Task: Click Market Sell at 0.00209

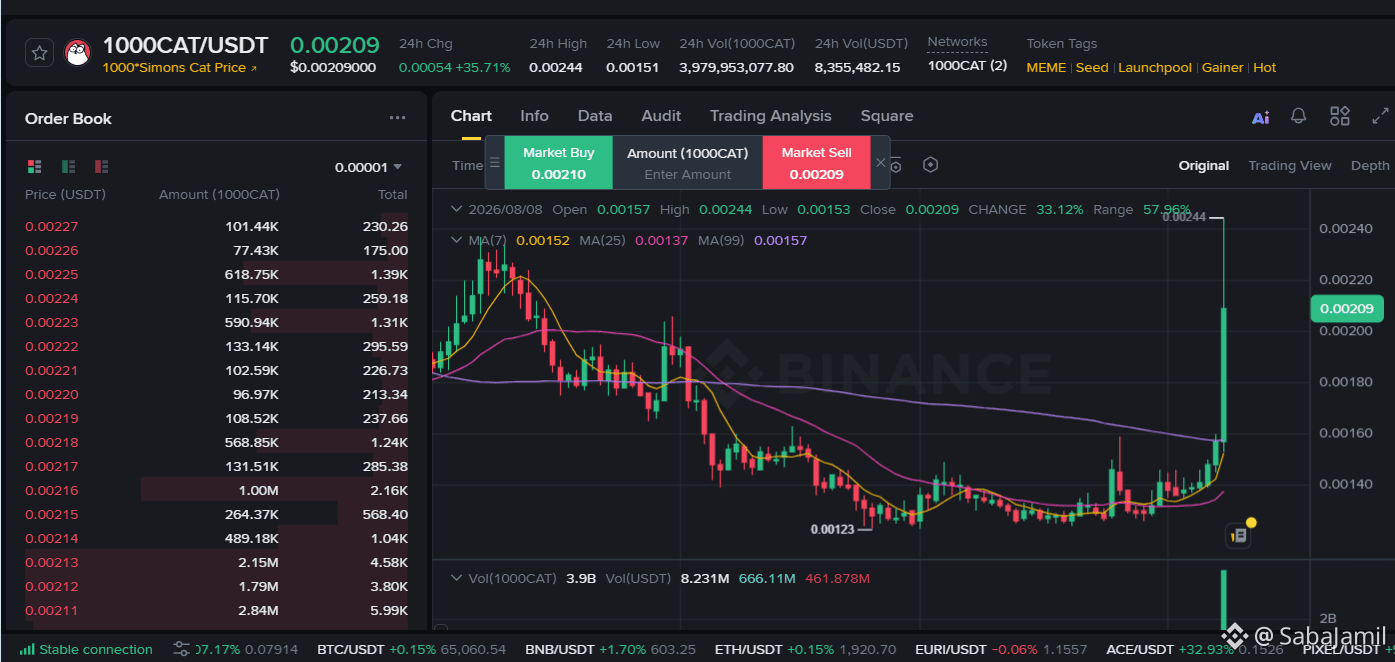Action: 816,163
